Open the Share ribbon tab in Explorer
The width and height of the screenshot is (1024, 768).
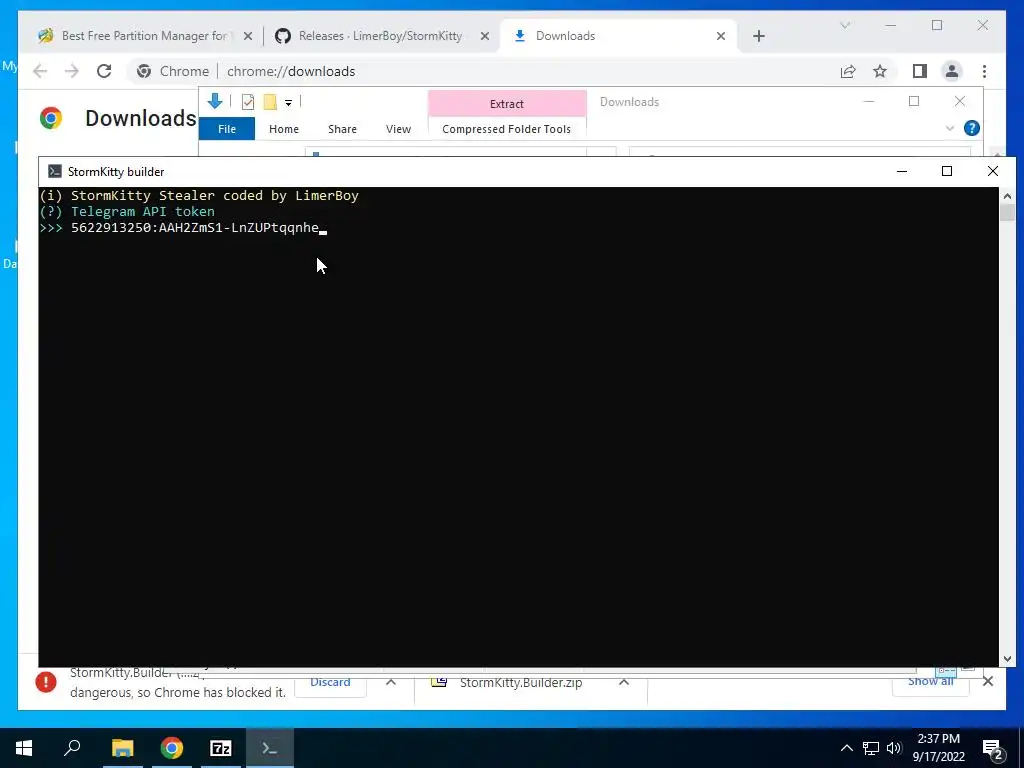click(342, 129)
